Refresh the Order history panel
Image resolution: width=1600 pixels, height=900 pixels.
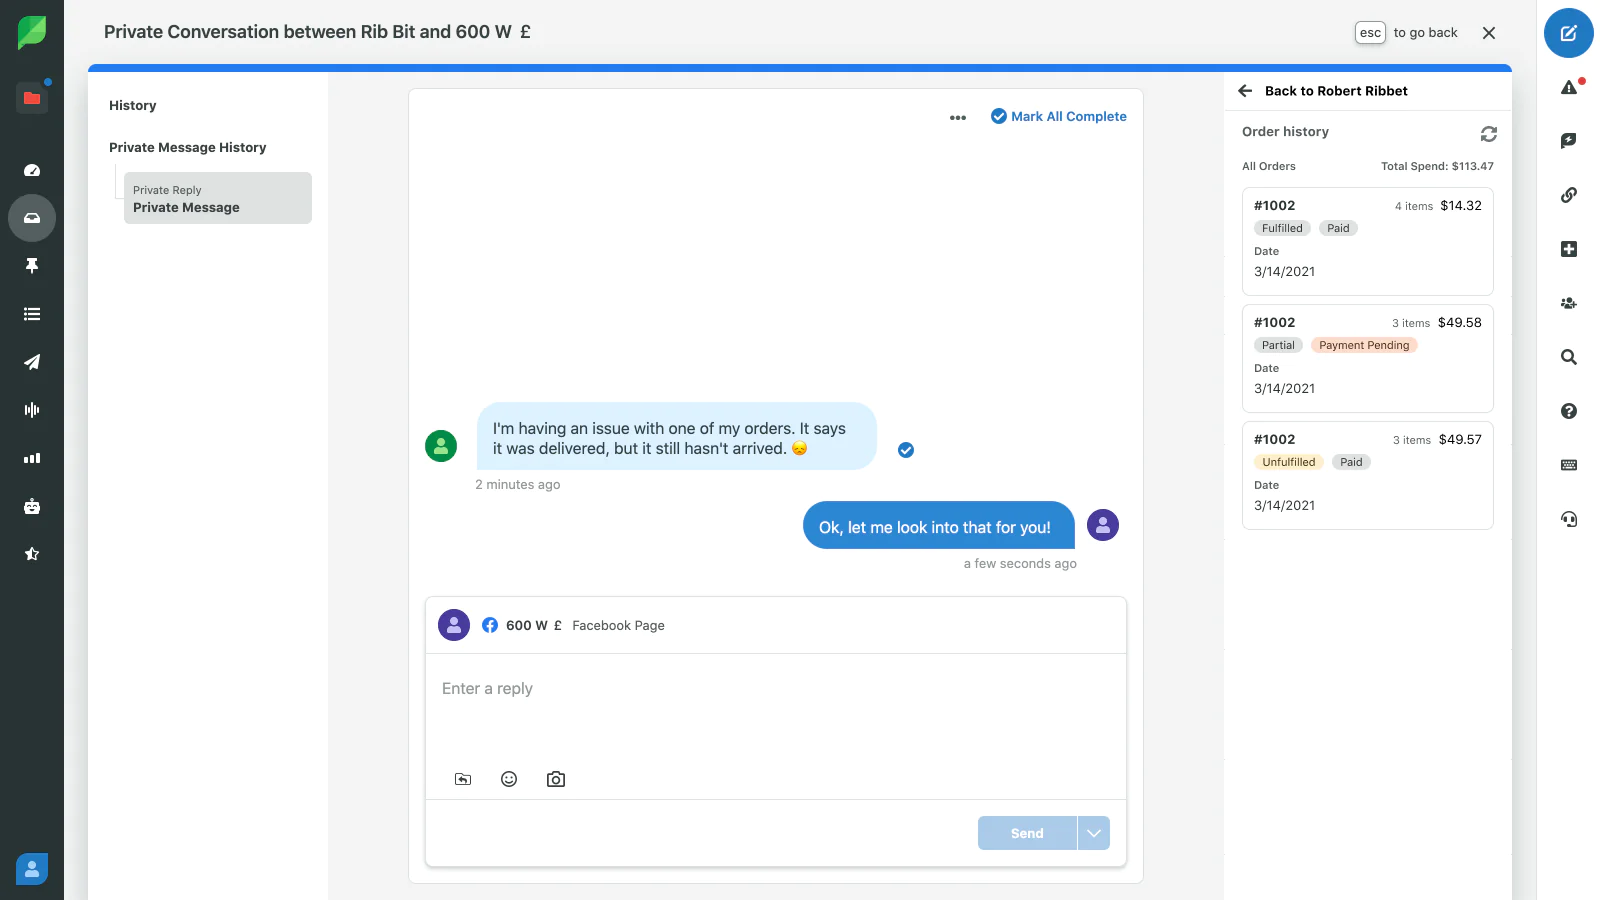(x=1488, y=133)
